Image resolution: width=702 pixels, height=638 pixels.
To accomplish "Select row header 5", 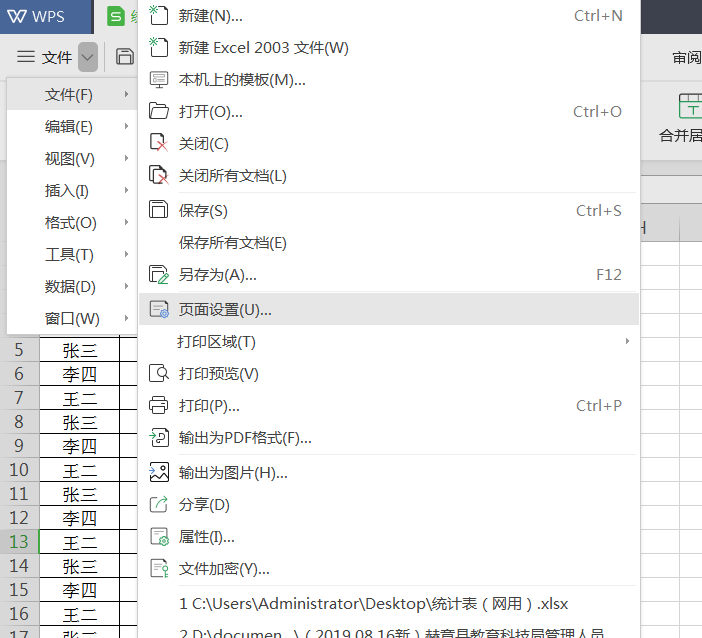I will [x=19, y=350].
